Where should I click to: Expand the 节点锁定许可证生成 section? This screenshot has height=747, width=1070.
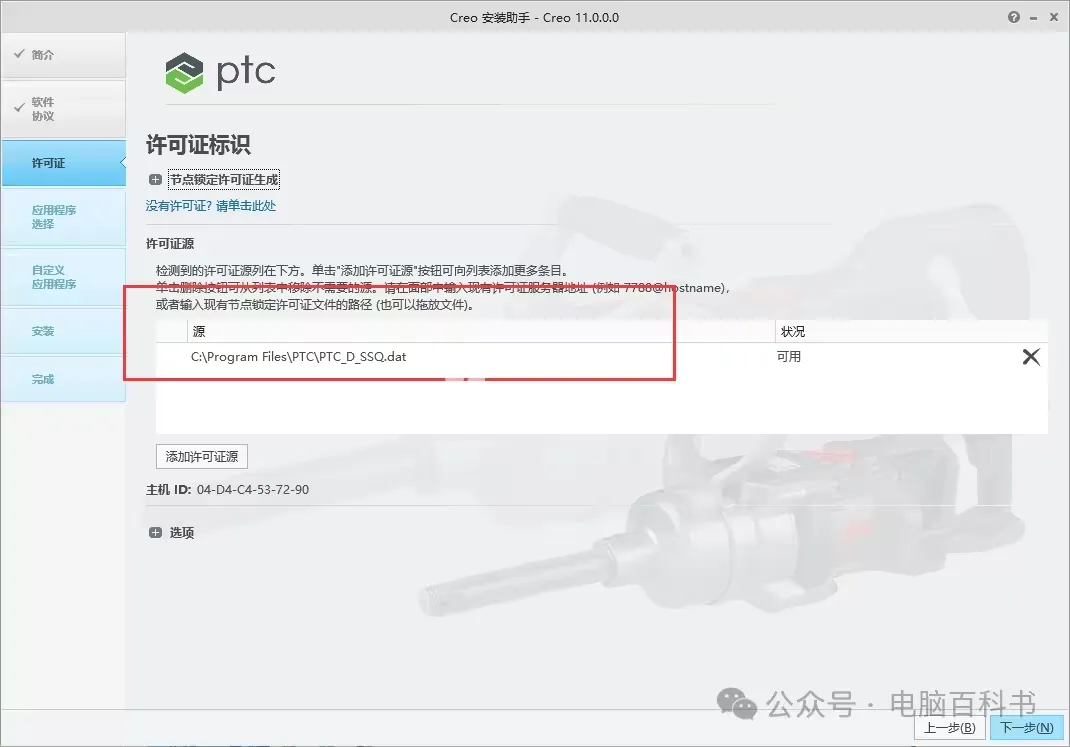point(156,179)
